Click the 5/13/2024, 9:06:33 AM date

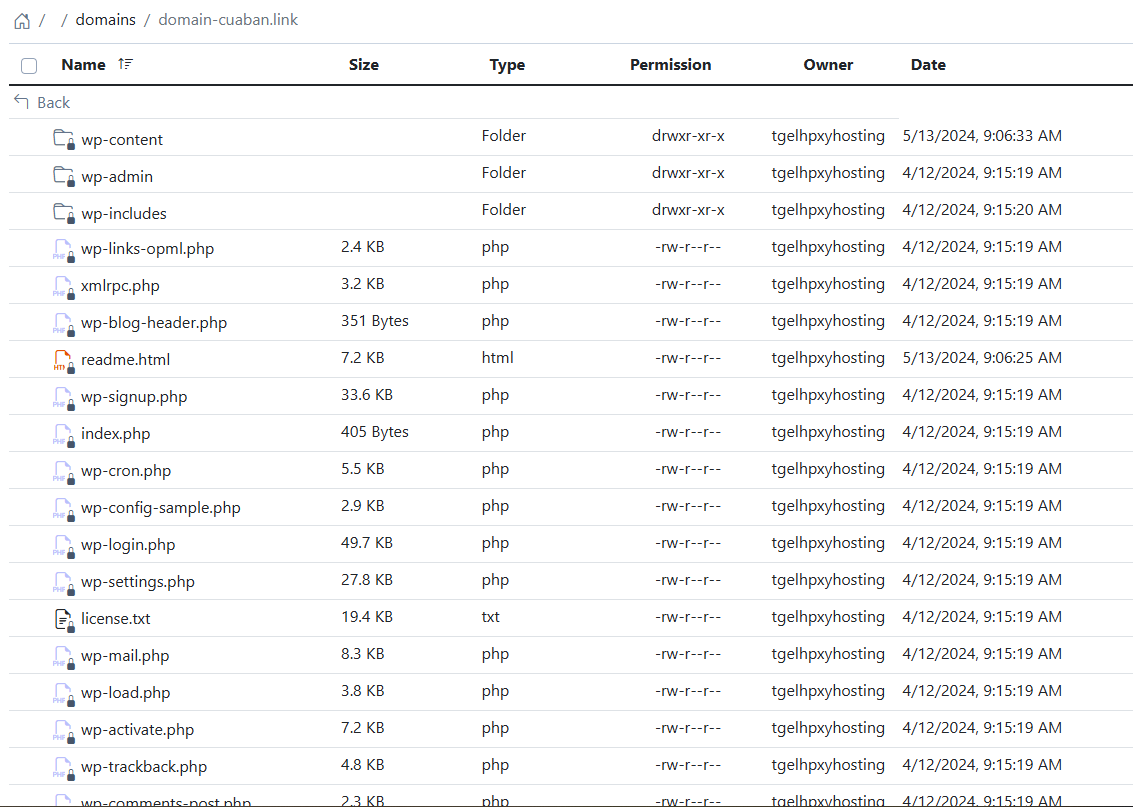[x=982, y=136]
